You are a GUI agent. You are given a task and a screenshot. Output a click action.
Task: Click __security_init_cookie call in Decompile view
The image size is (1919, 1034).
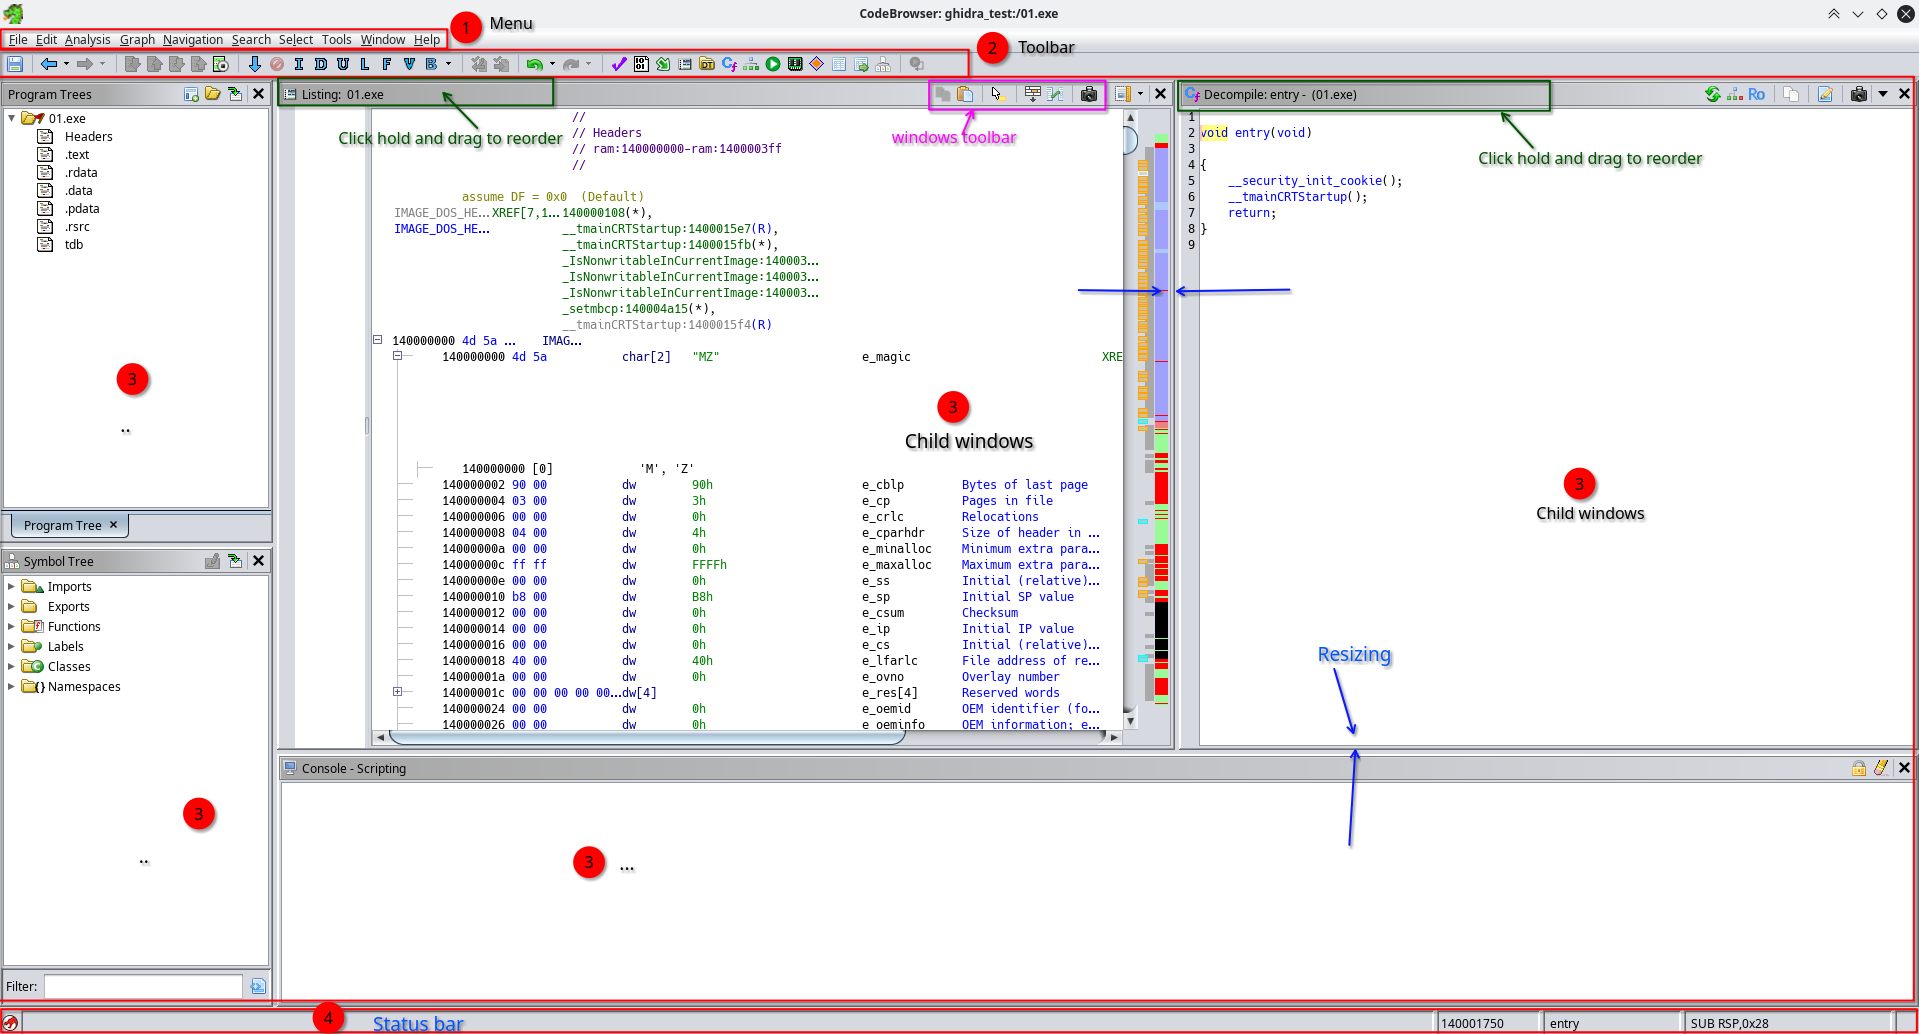click(1307, 181)
